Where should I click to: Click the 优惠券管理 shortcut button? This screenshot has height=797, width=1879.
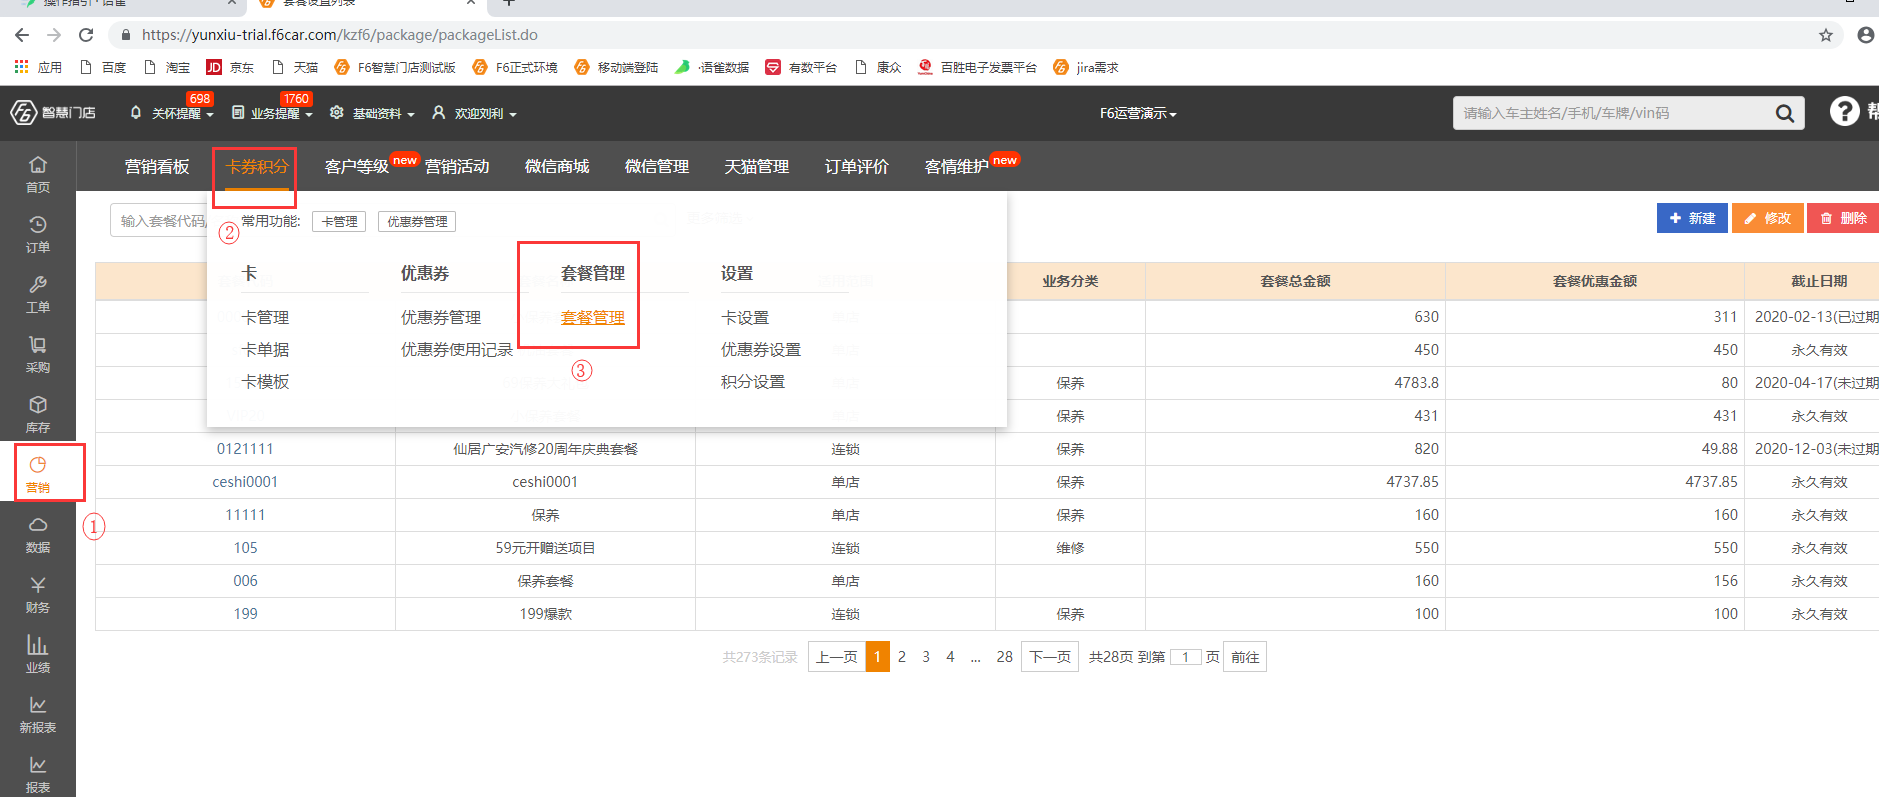(x=417, y=221)
